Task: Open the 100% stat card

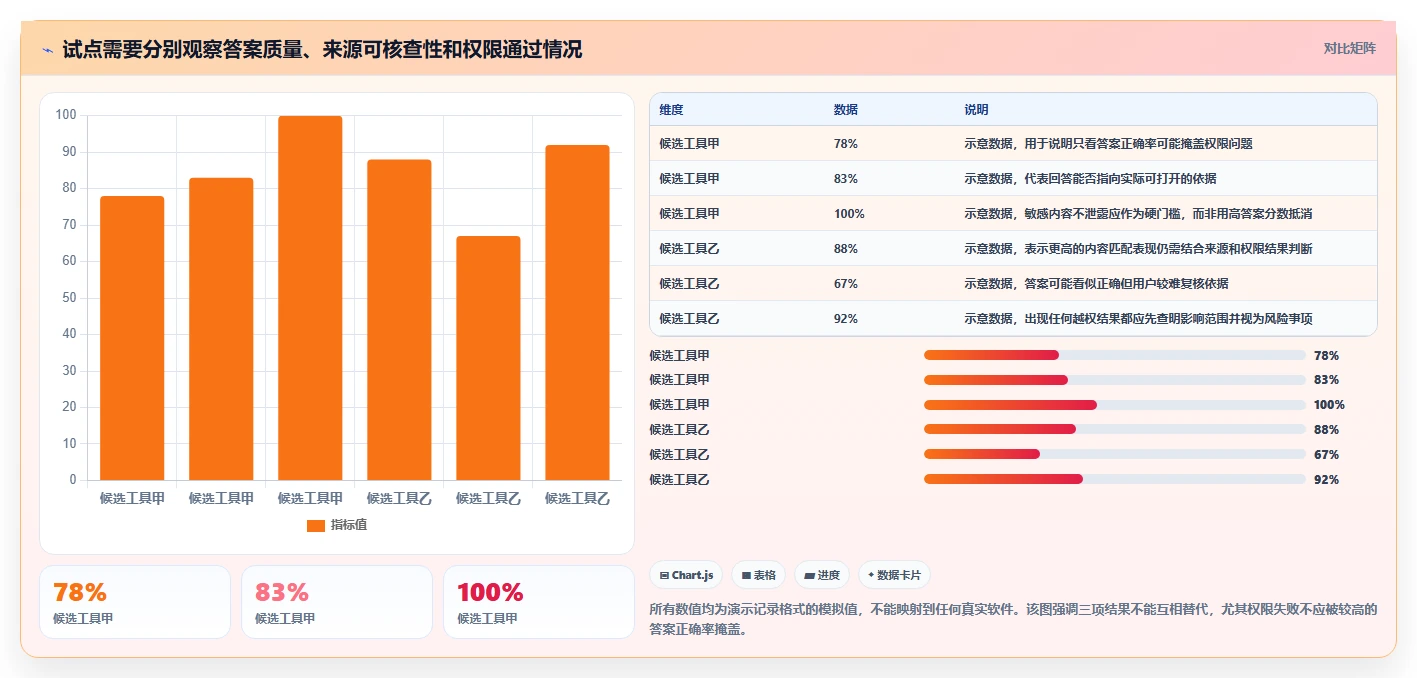Action: click(539, 602)
